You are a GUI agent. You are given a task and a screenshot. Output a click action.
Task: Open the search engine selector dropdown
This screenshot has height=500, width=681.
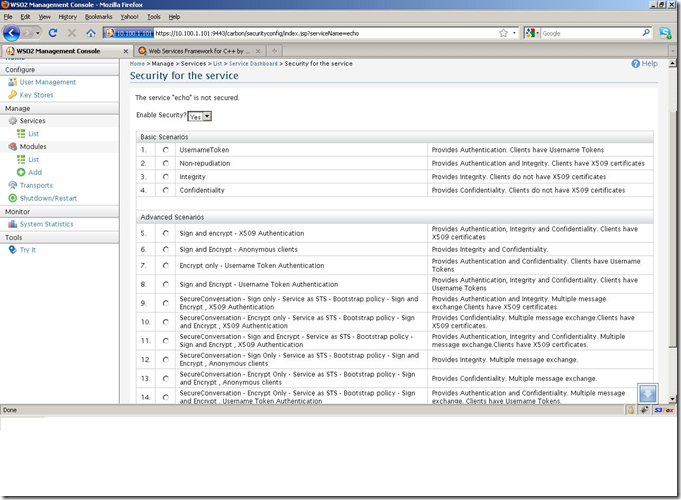pyautogui.click(x=532, y=33)
